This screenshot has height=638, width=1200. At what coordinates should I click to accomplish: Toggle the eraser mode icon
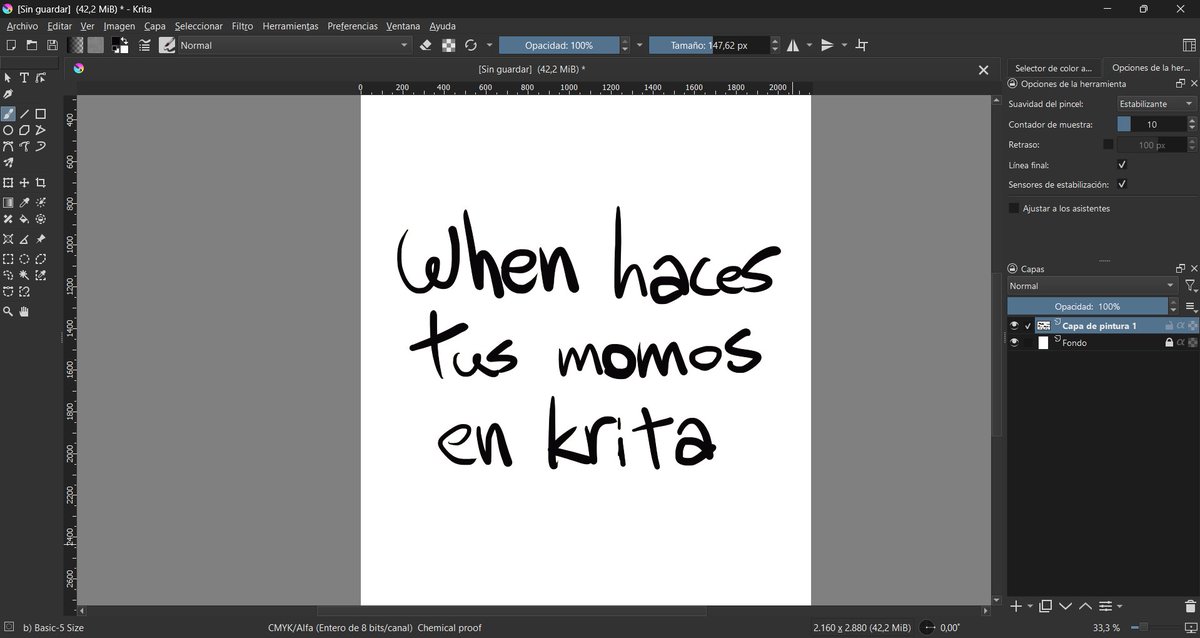(x=426, y=45)
